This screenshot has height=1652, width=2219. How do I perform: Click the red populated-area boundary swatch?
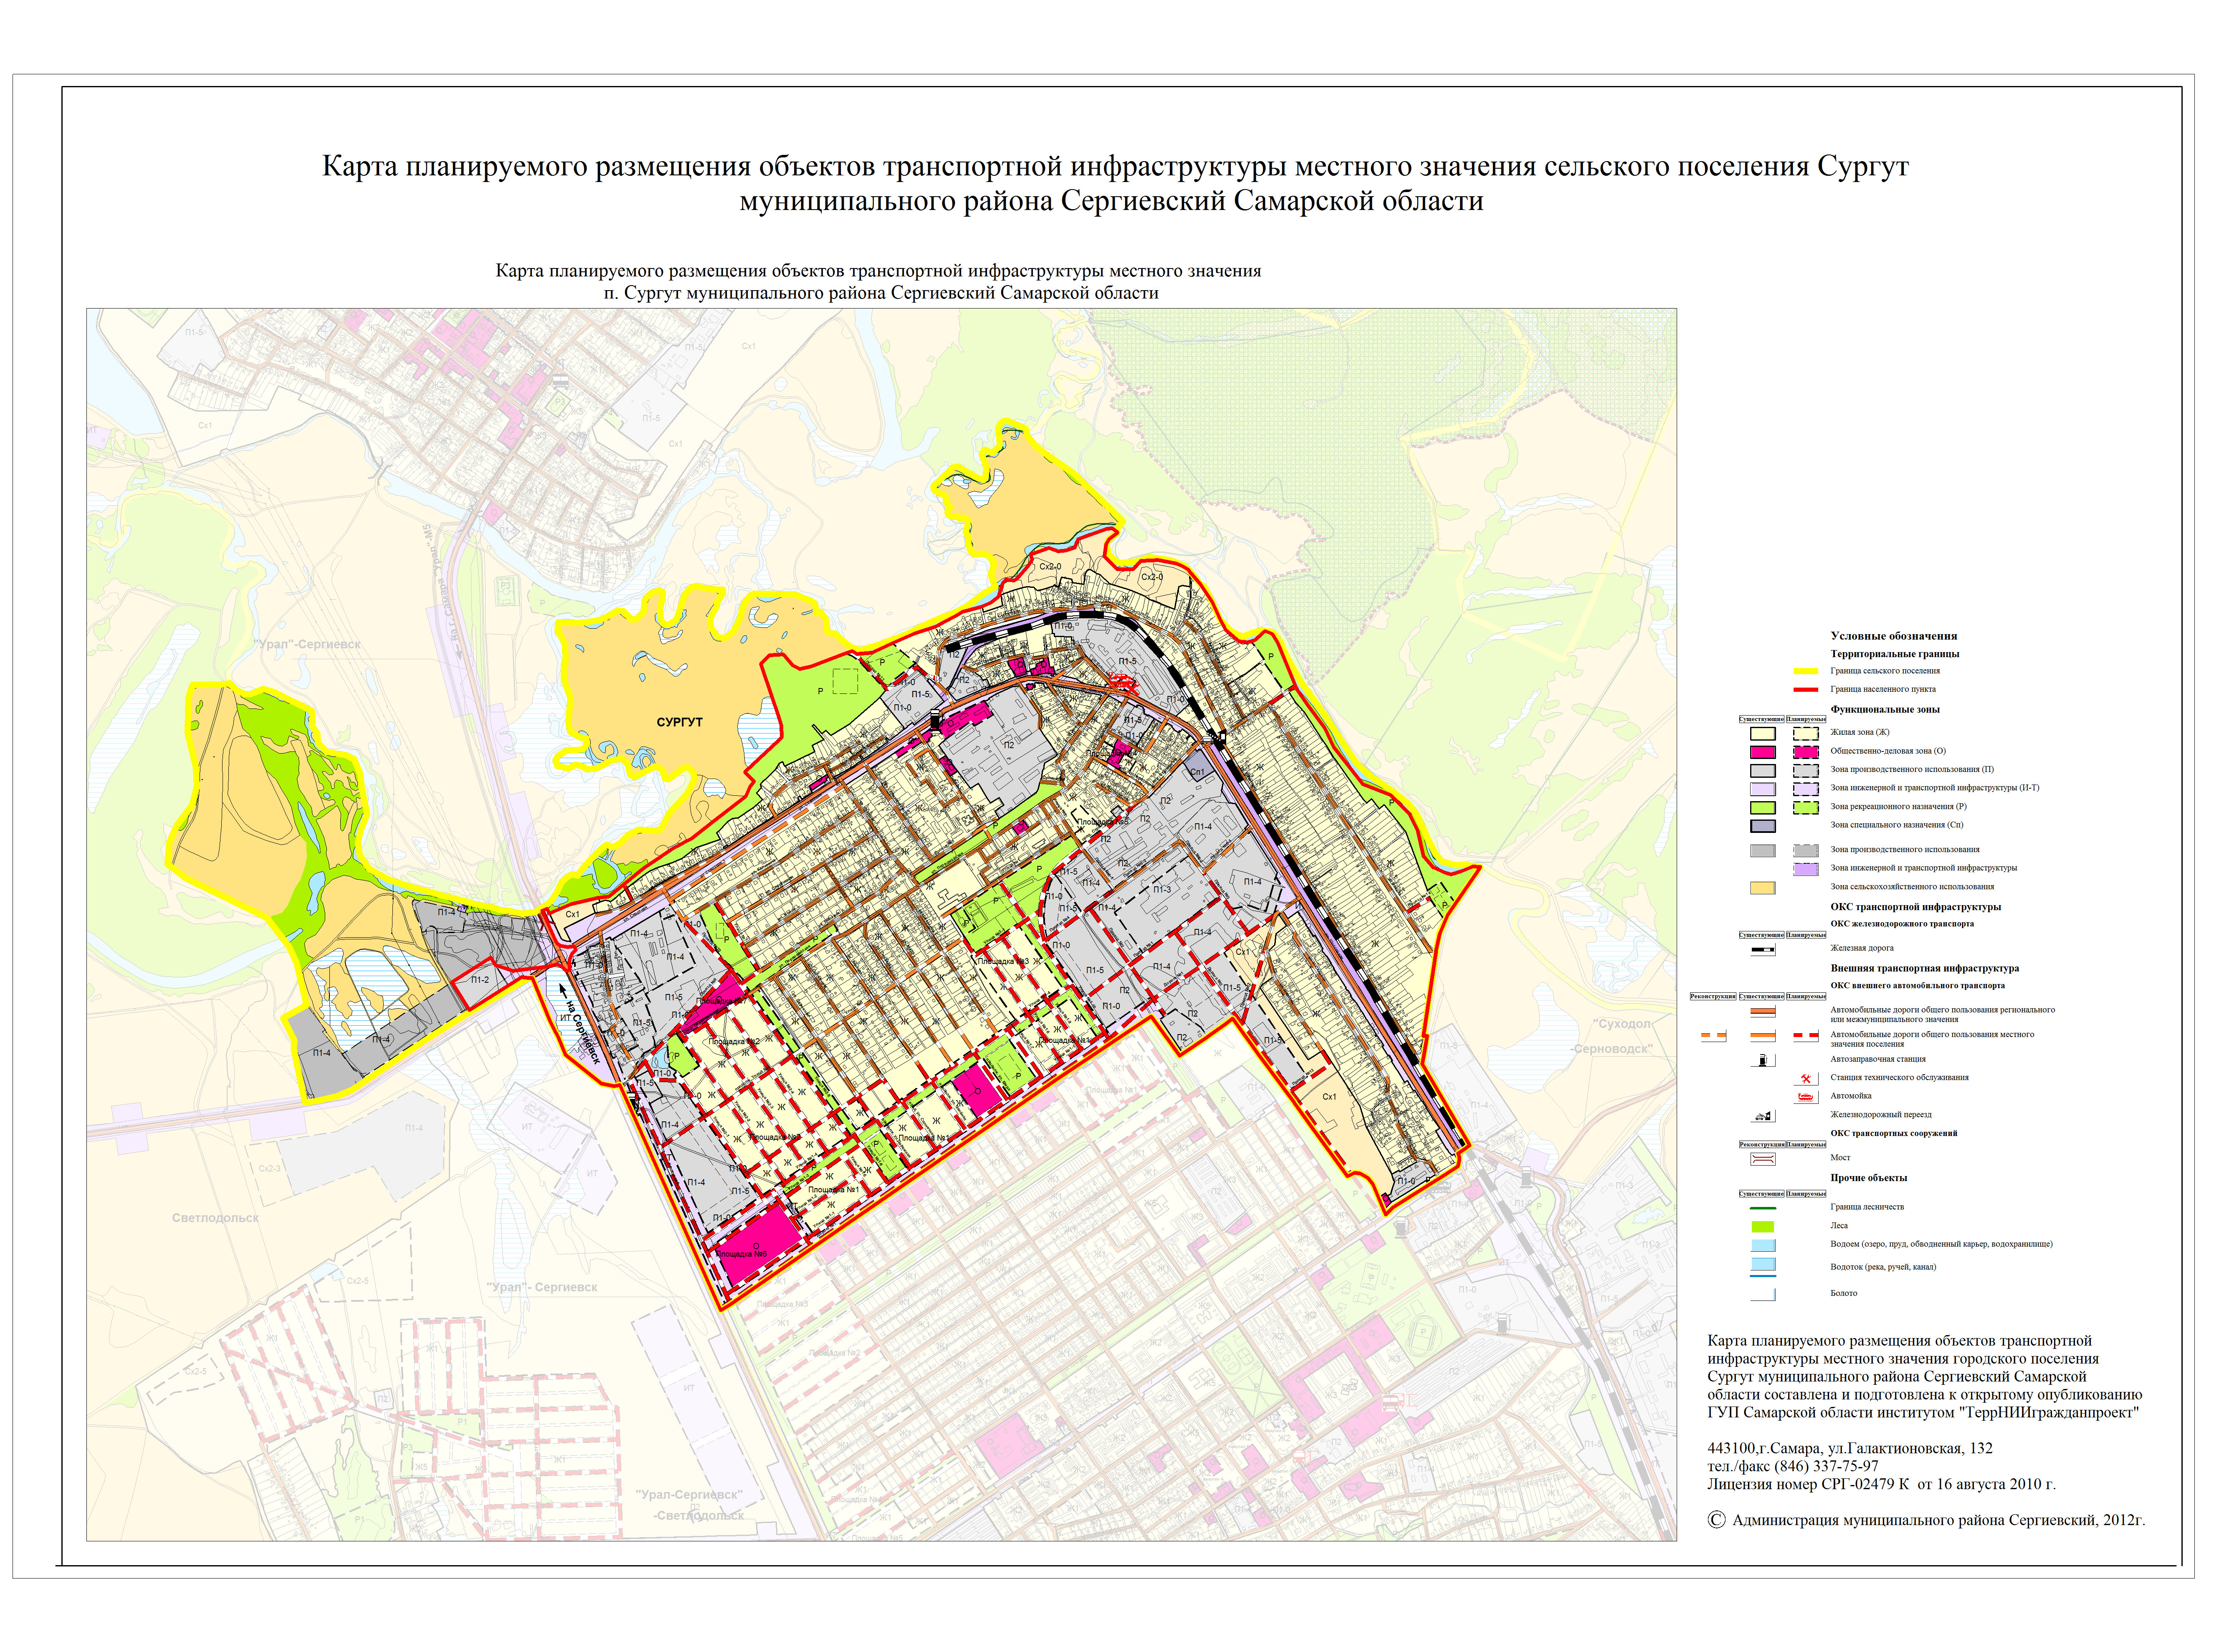[x=1806, y=690]
